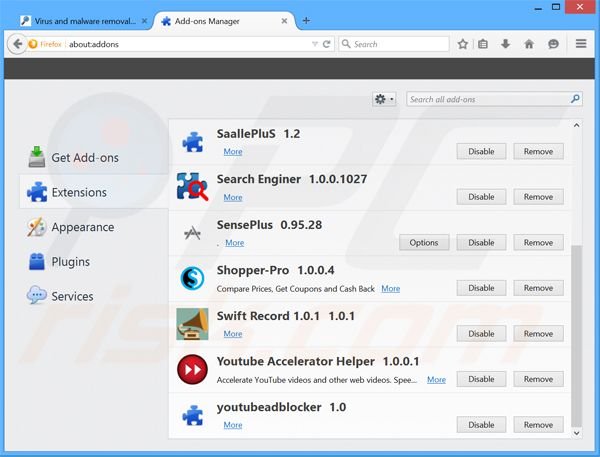The height and width of the screenshot is (457, 600).
Task: Go back with the browser back arrow
Action: click(17, 44)
